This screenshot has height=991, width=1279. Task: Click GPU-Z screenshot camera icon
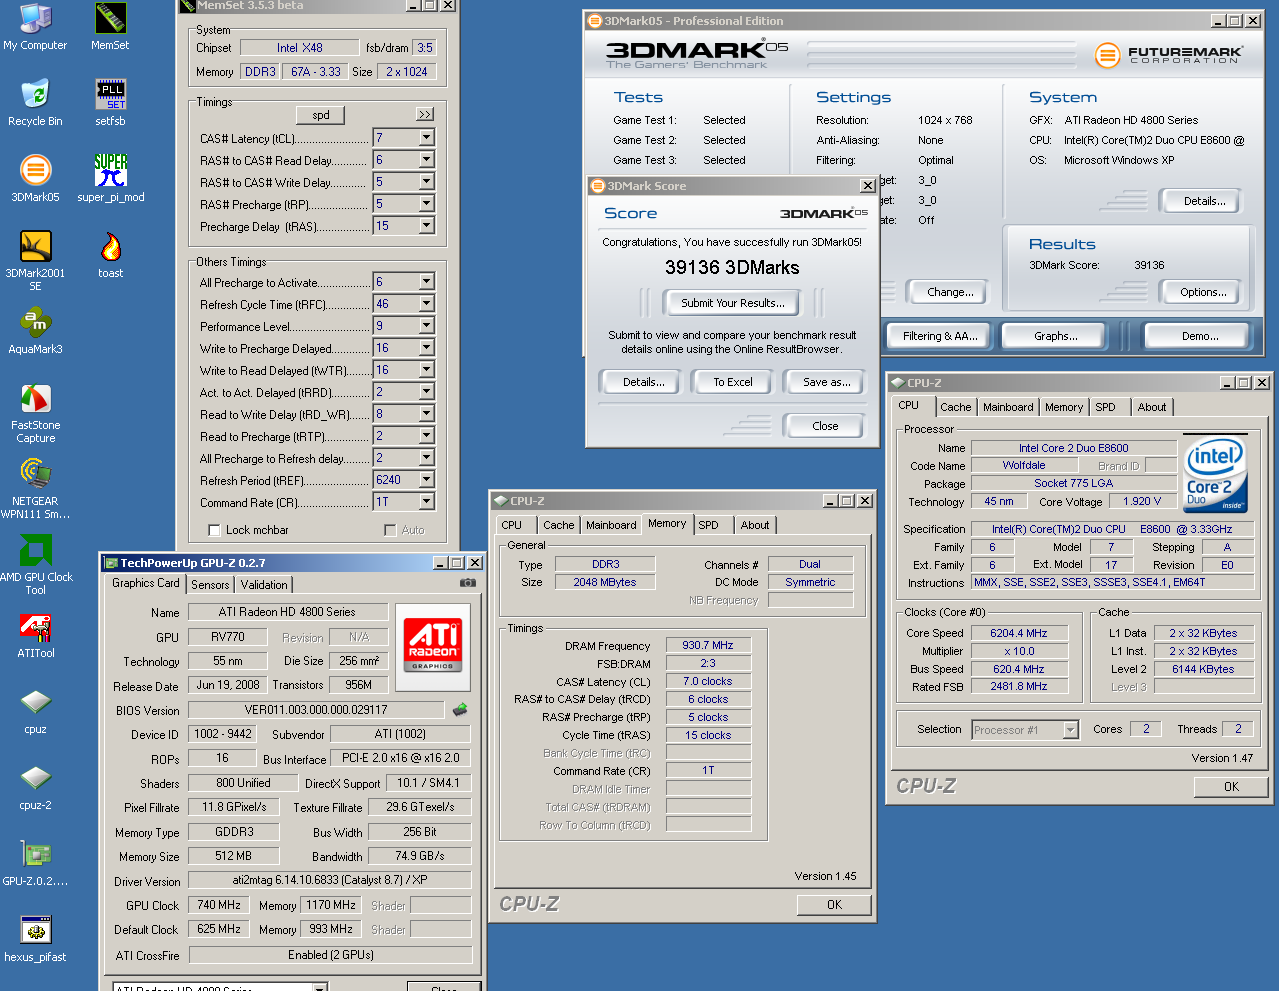point(467,583)
